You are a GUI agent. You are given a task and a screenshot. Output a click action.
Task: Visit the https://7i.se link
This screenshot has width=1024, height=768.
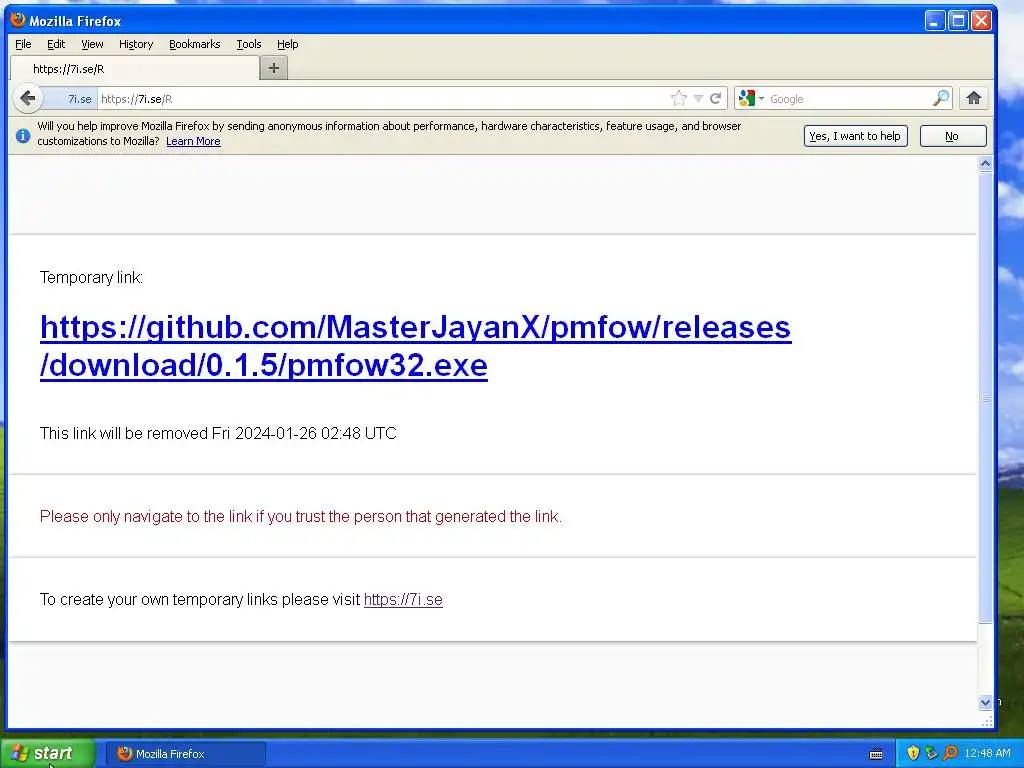(x=403, y=600)
